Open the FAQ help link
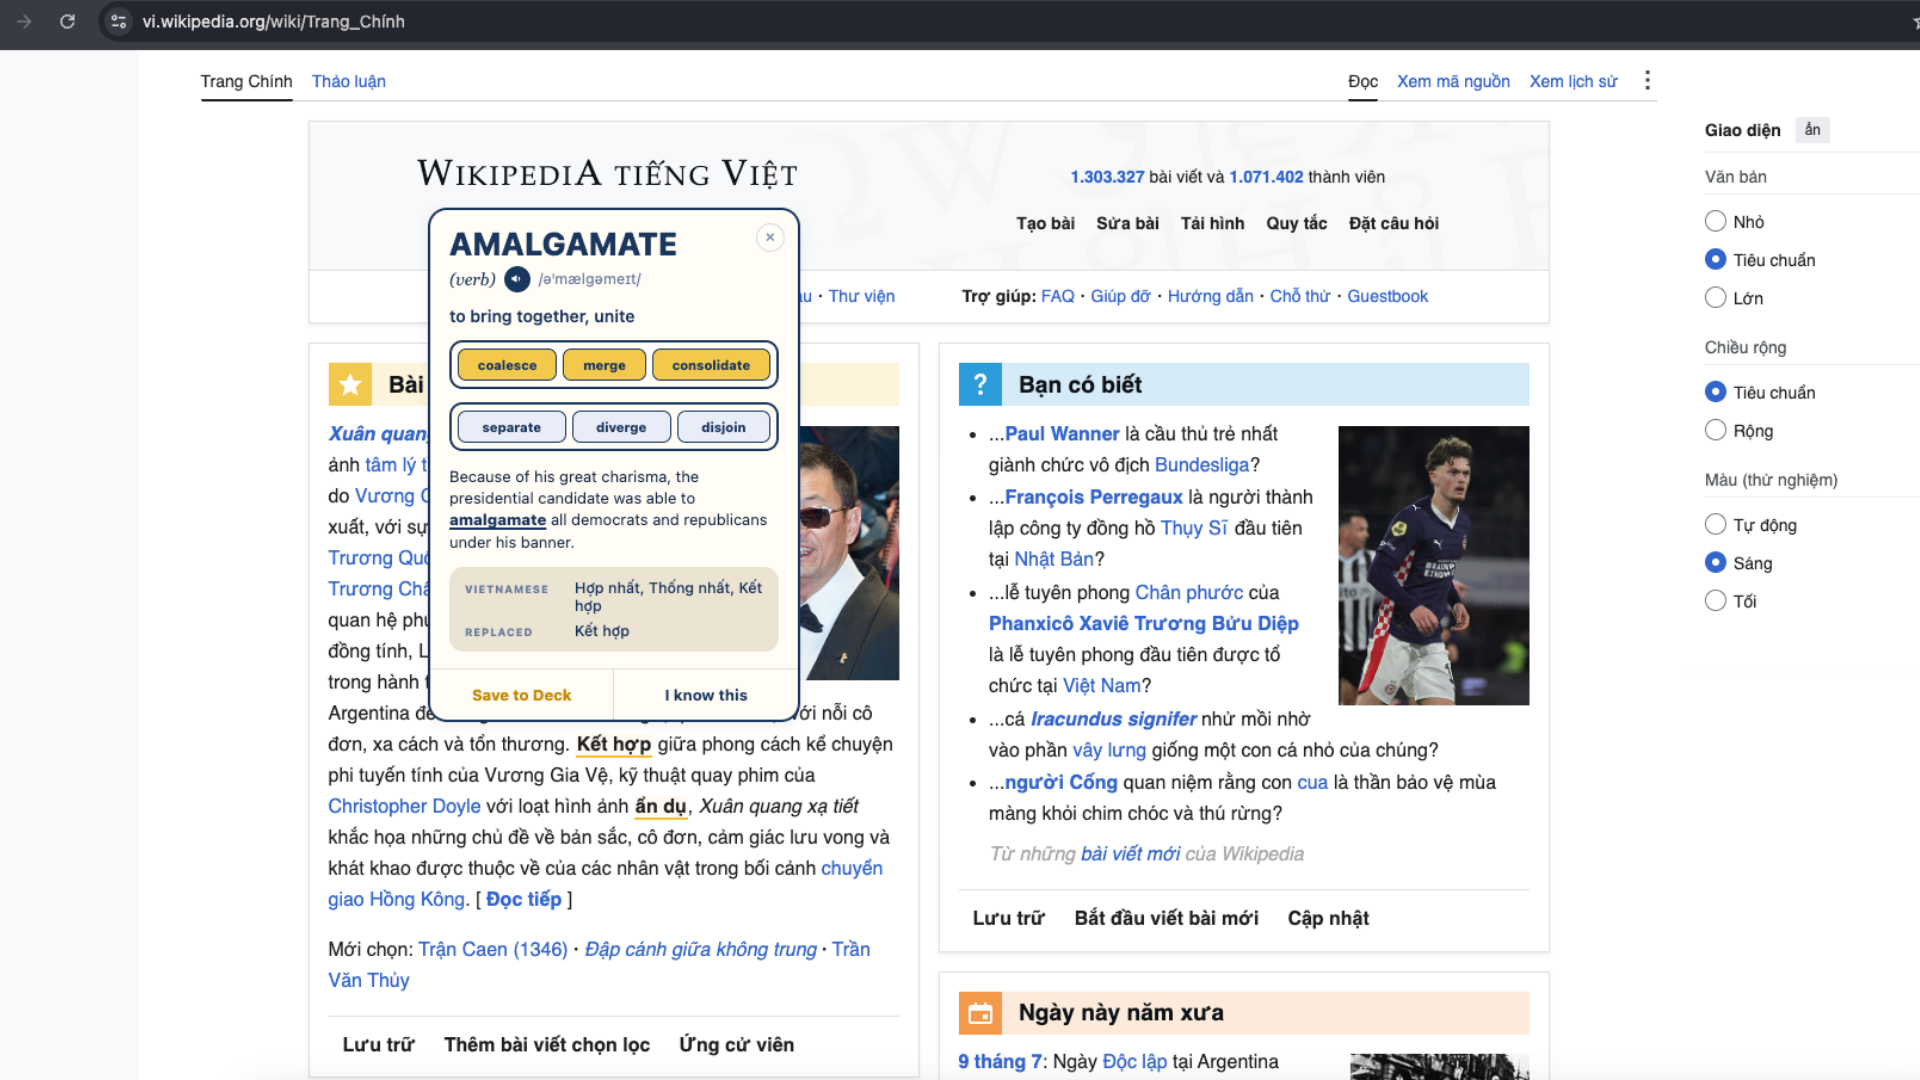Screen dimensions: 1920x1080 (x=1057, y=296)
